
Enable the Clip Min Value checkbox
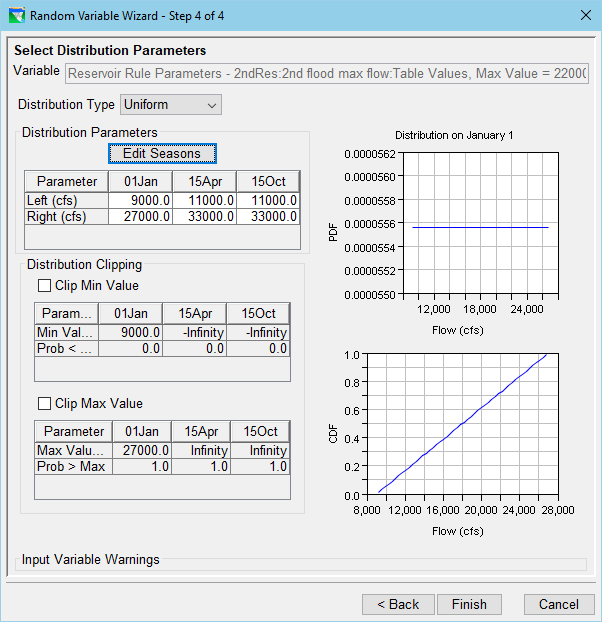tap(44, 285)
